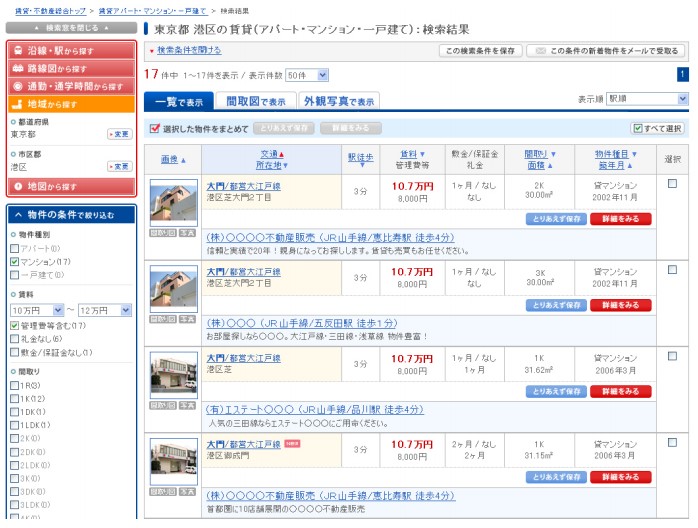698x528 pixels.
Task: Switch to 外観写真で表示 tab
Action: coord(339,102)
